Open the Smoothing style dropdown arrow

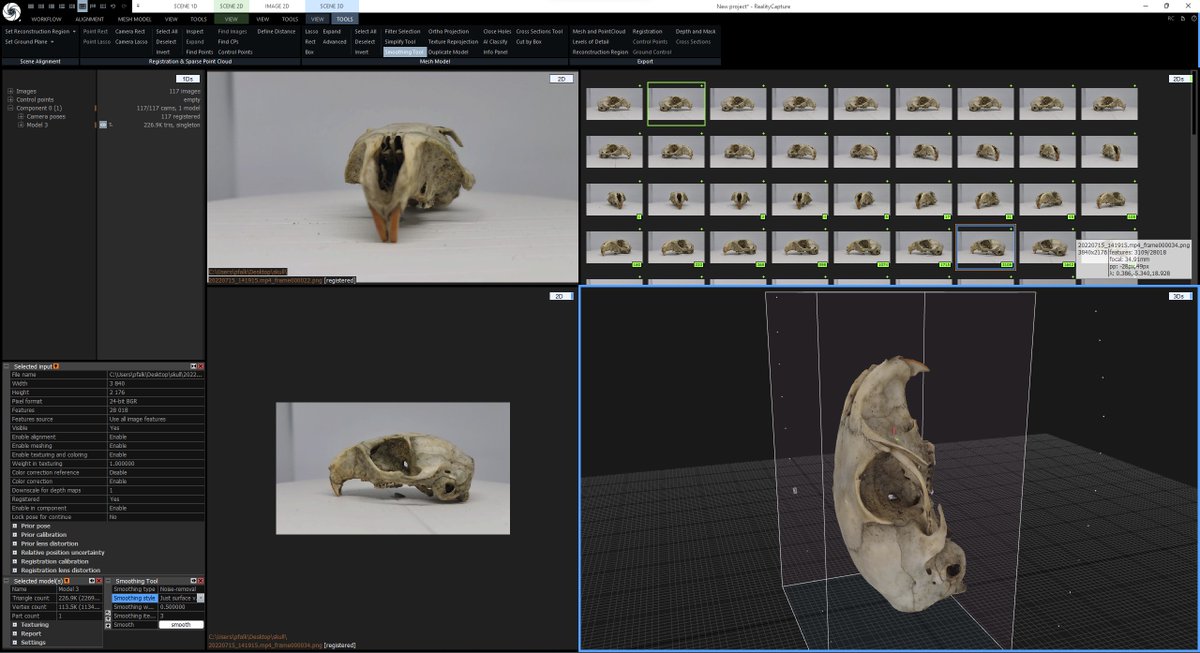[x=200, y=598]
